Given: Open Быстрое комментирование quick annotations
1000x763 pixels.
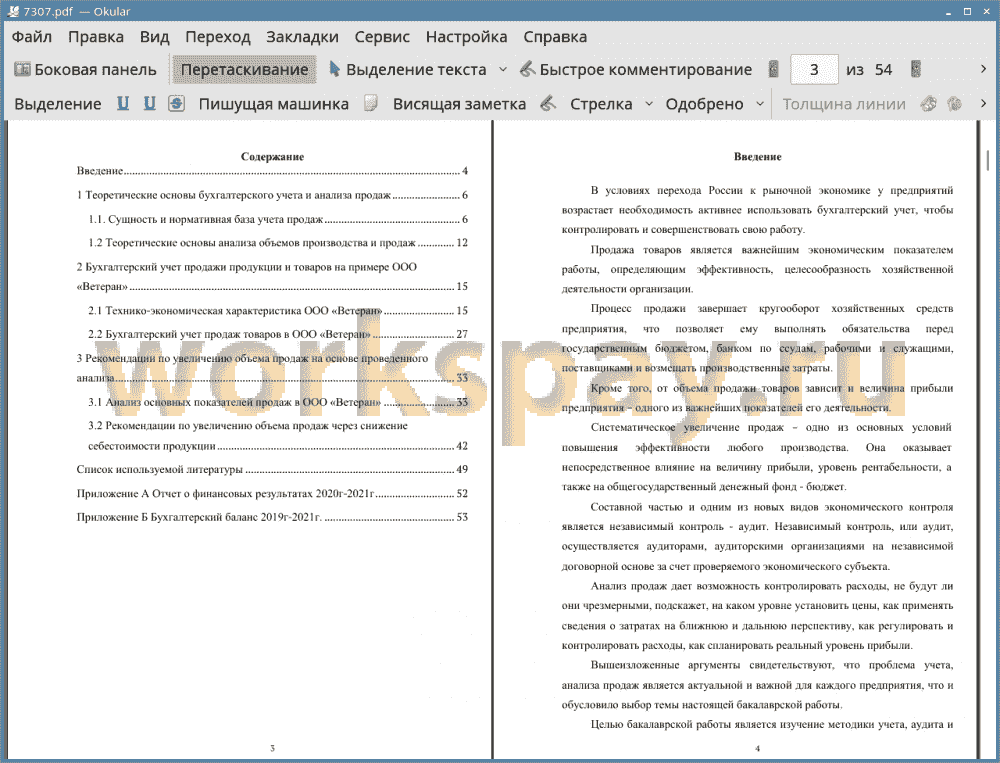Looking at the screenshot, I should click(x=636, y=70).
